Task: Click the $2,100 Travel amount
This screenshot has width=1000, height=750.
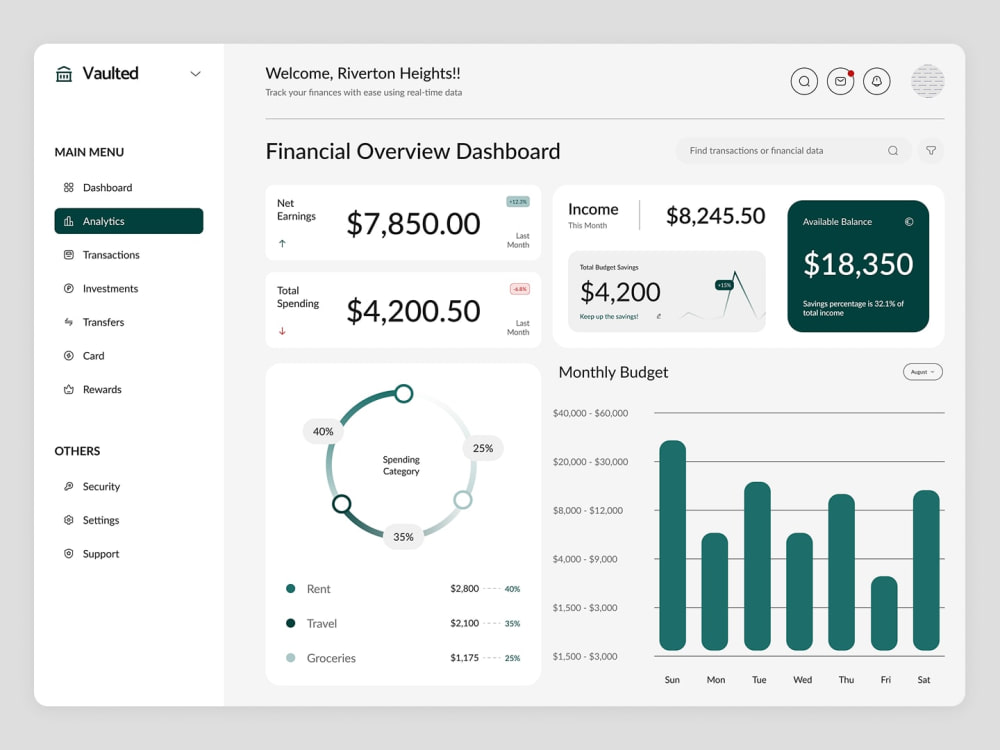Action: tap(464, 623)
